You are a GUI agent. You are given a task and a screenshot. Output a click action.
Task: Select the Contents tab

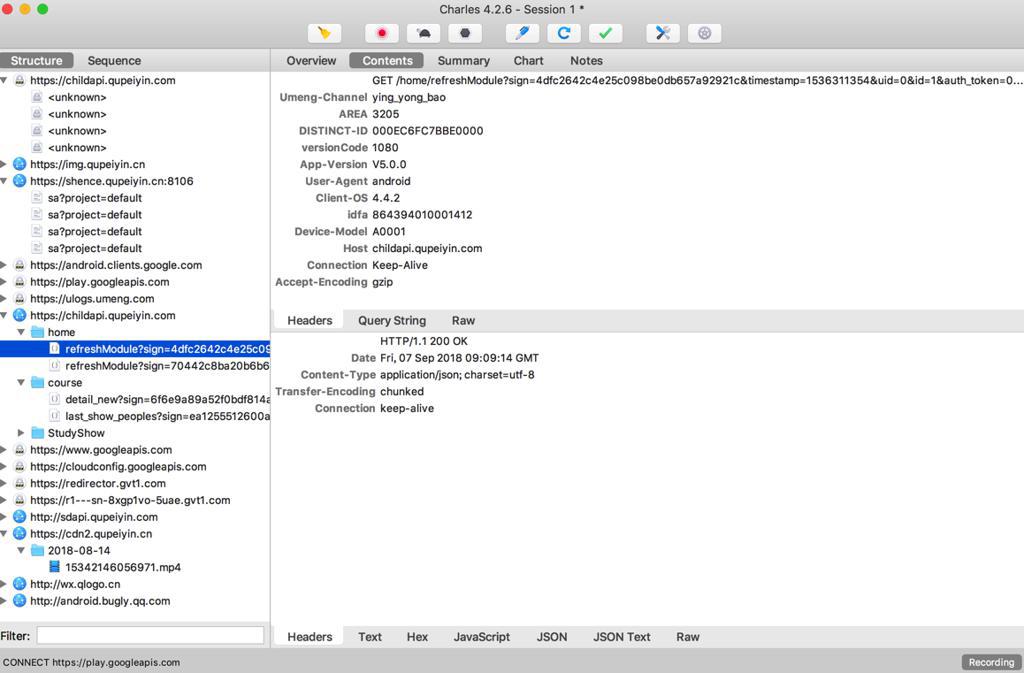click(387, 61)
